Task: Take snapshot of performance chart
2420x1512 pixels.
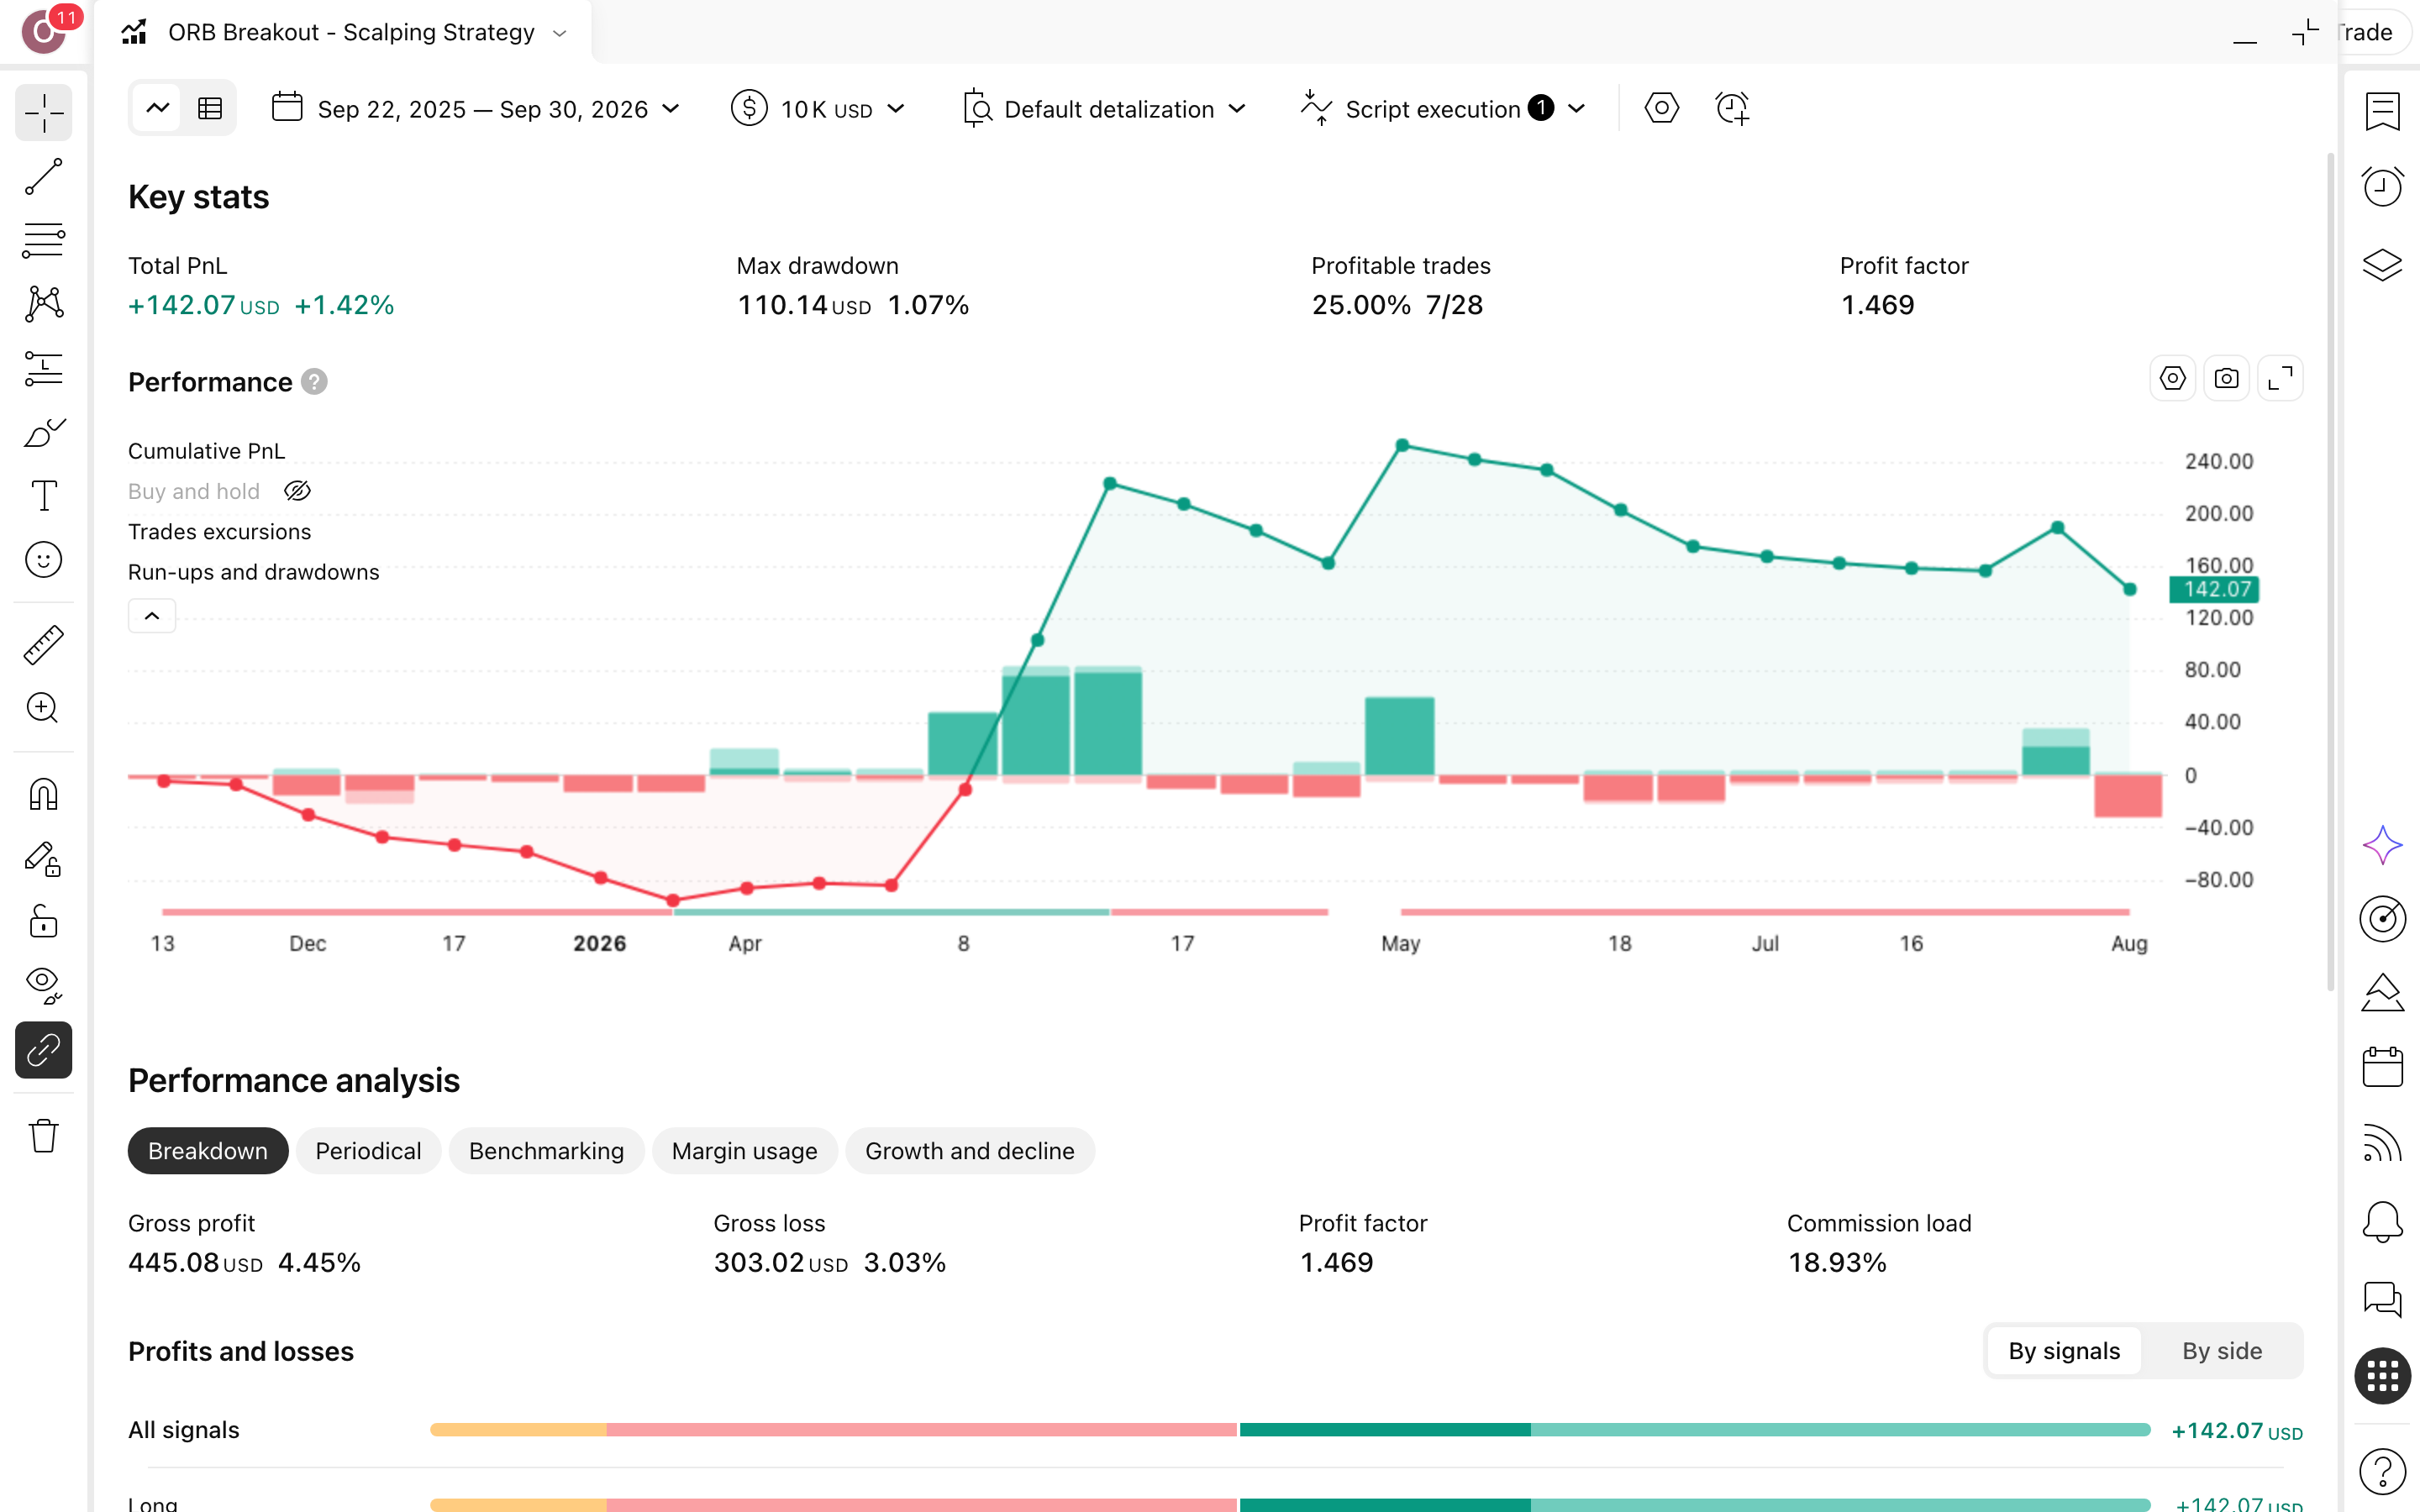Action: pyautogui.click(x=2226, y=379)
